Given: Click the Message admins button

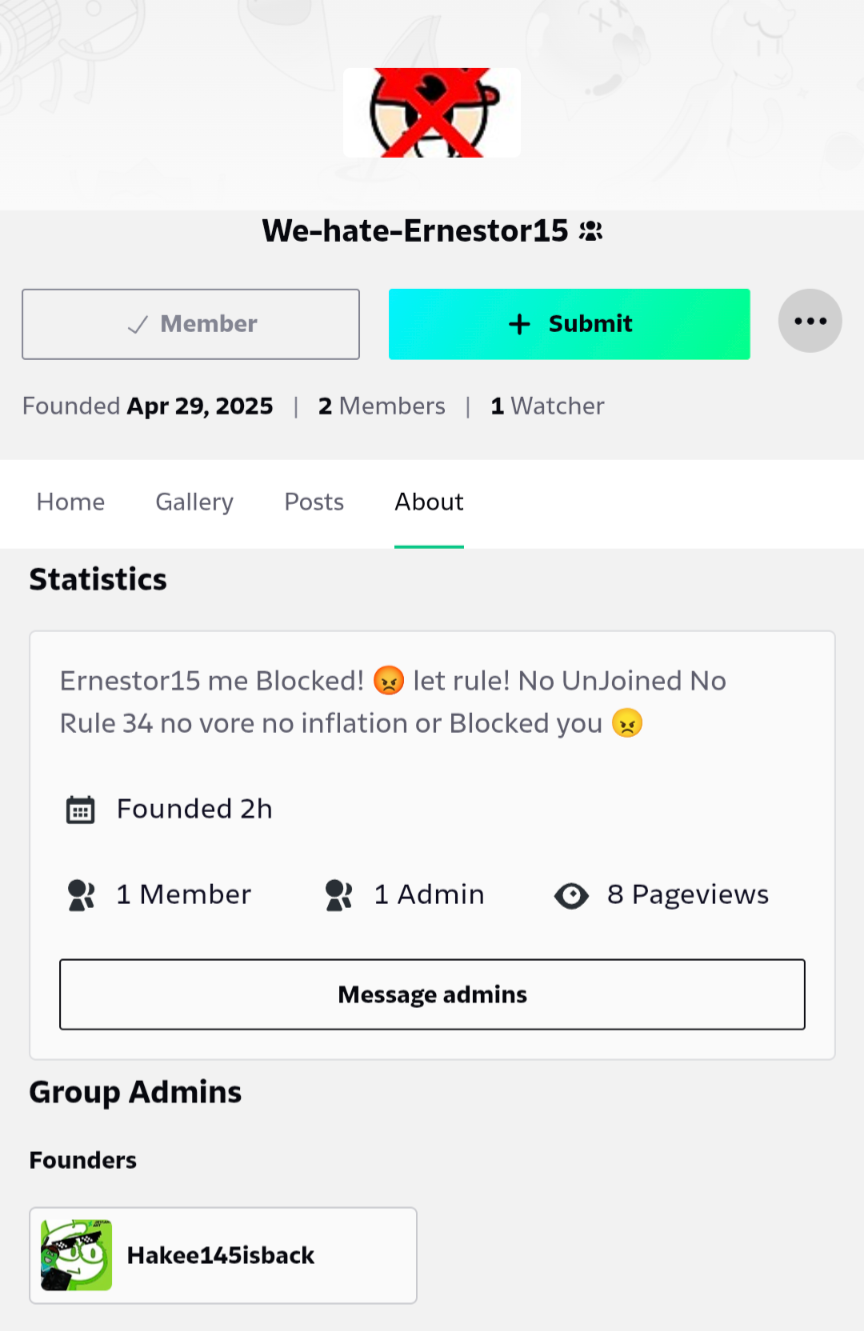Looking at the screenshot, I should pyautogui.click(x=432, y=994).
